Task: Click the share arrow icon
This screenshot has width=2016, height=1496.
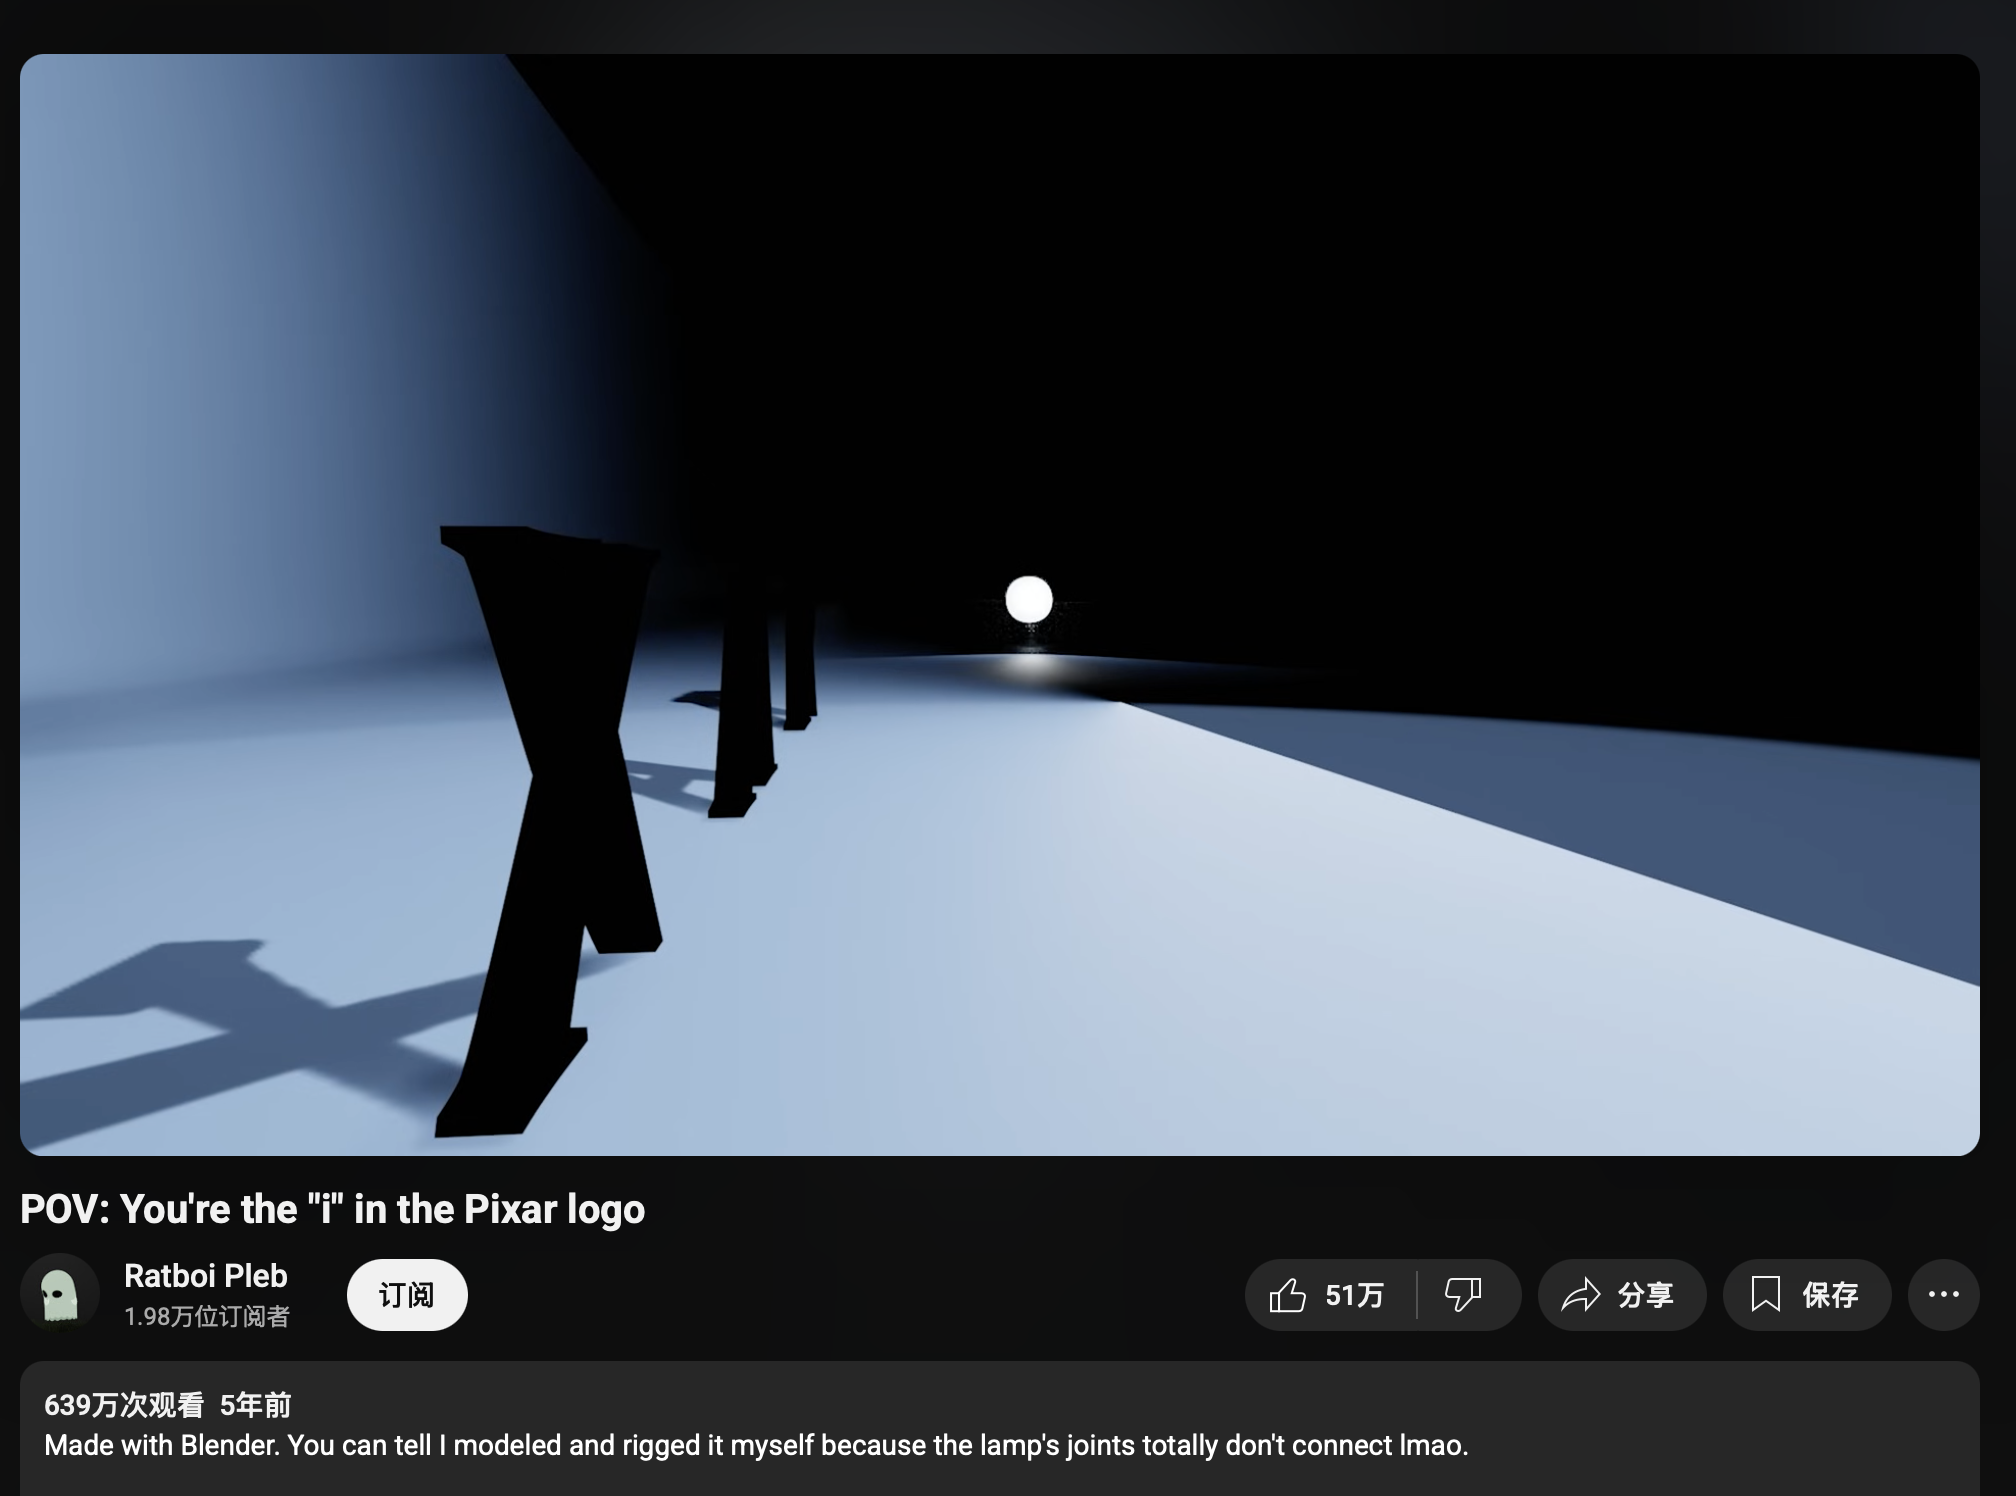Action: coord(1581,1295)
